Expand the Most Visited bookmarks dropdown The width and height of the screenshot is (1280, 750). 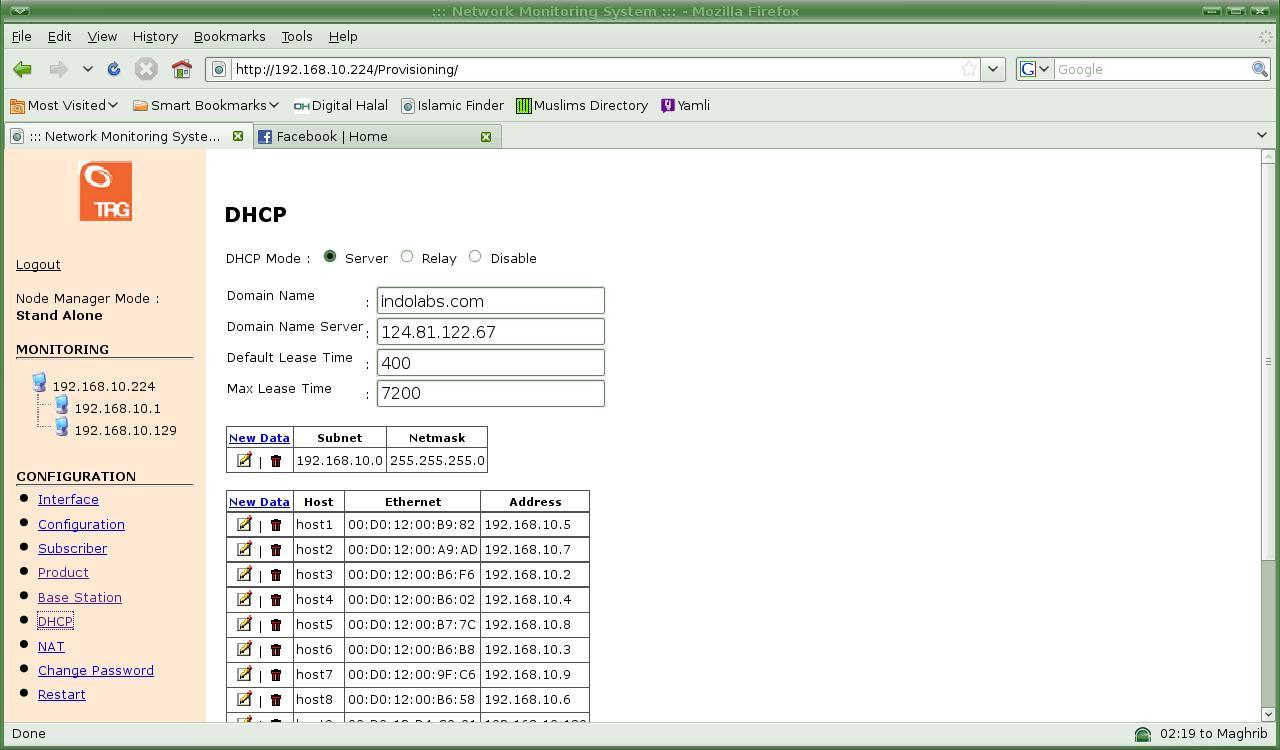coord(64,105)
